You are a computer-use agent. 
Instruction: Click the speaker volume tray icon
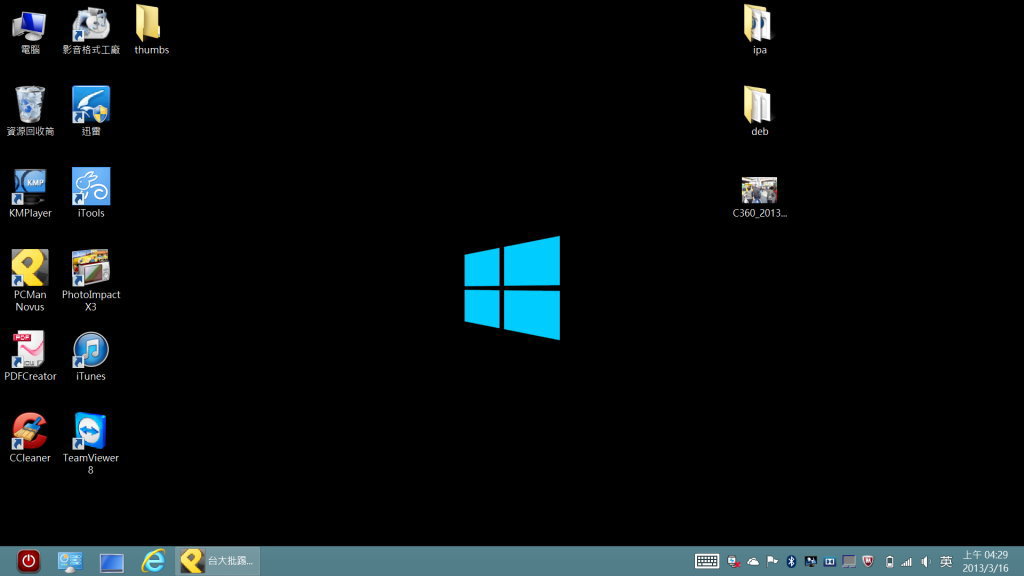(x=925, y=562)
